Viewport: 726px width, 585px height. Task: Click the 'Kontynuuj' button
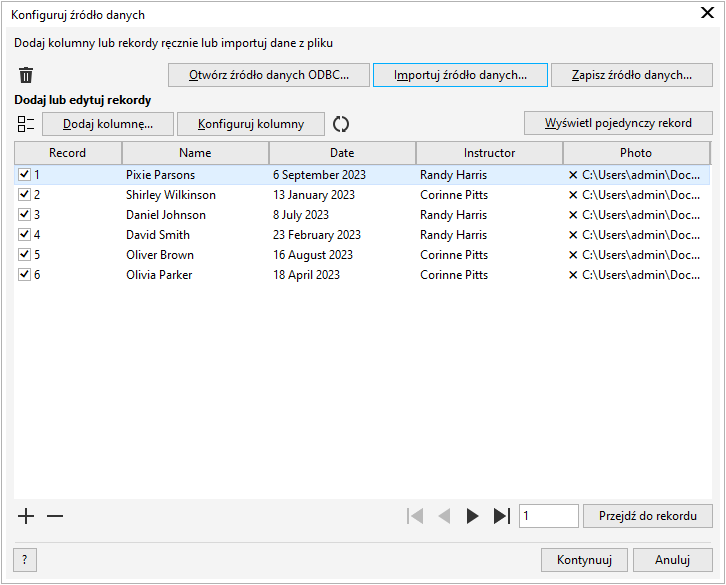click(x=584, y=560)
